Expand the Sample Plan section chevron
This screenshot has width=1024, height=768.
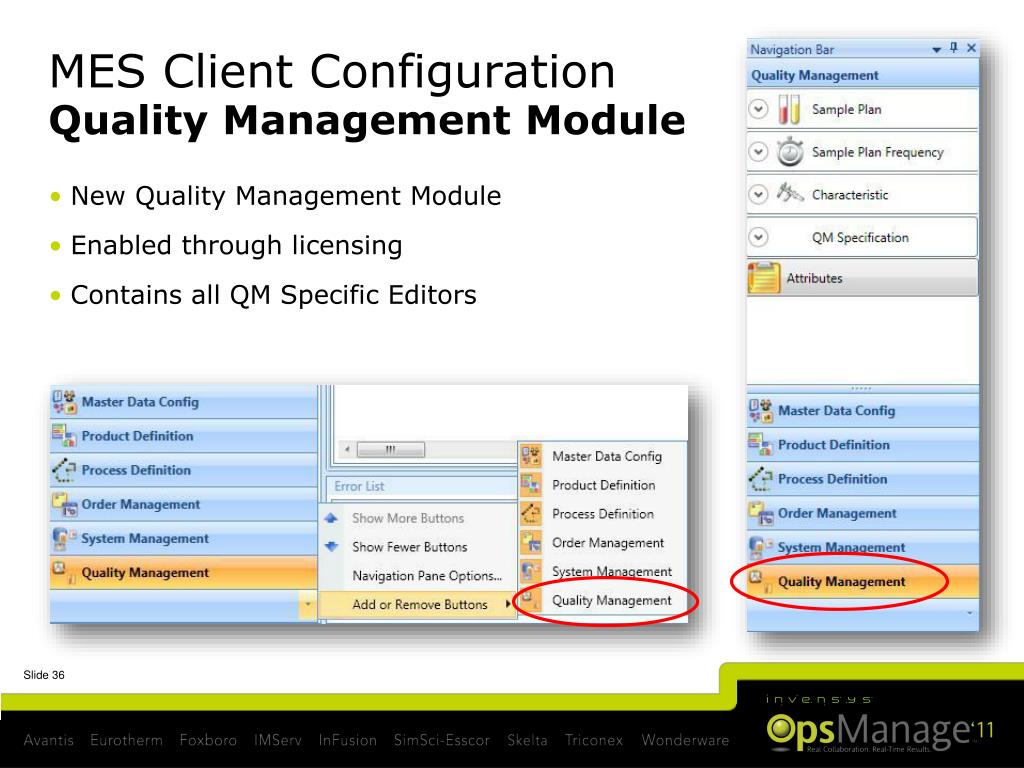(x=758, y=108)
